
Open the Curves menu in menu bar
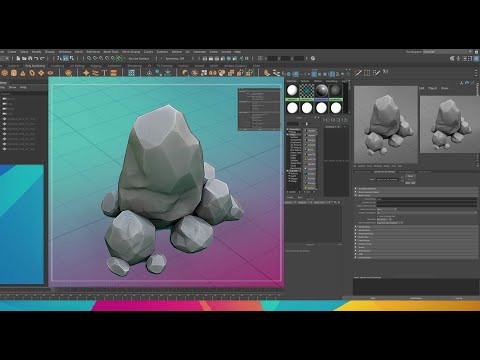pos(148,52)
